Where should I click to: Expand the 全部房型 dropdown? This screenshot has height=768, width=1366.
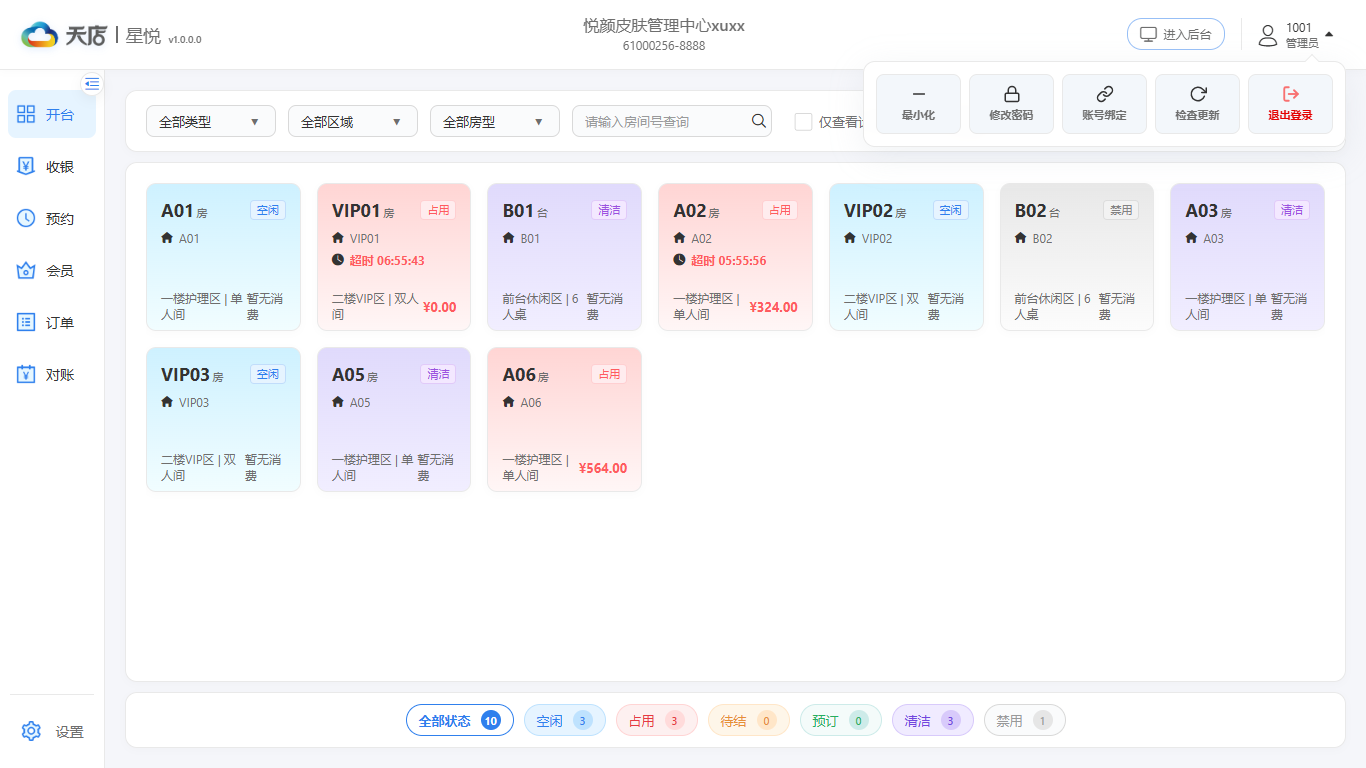(x=495, y=122)
